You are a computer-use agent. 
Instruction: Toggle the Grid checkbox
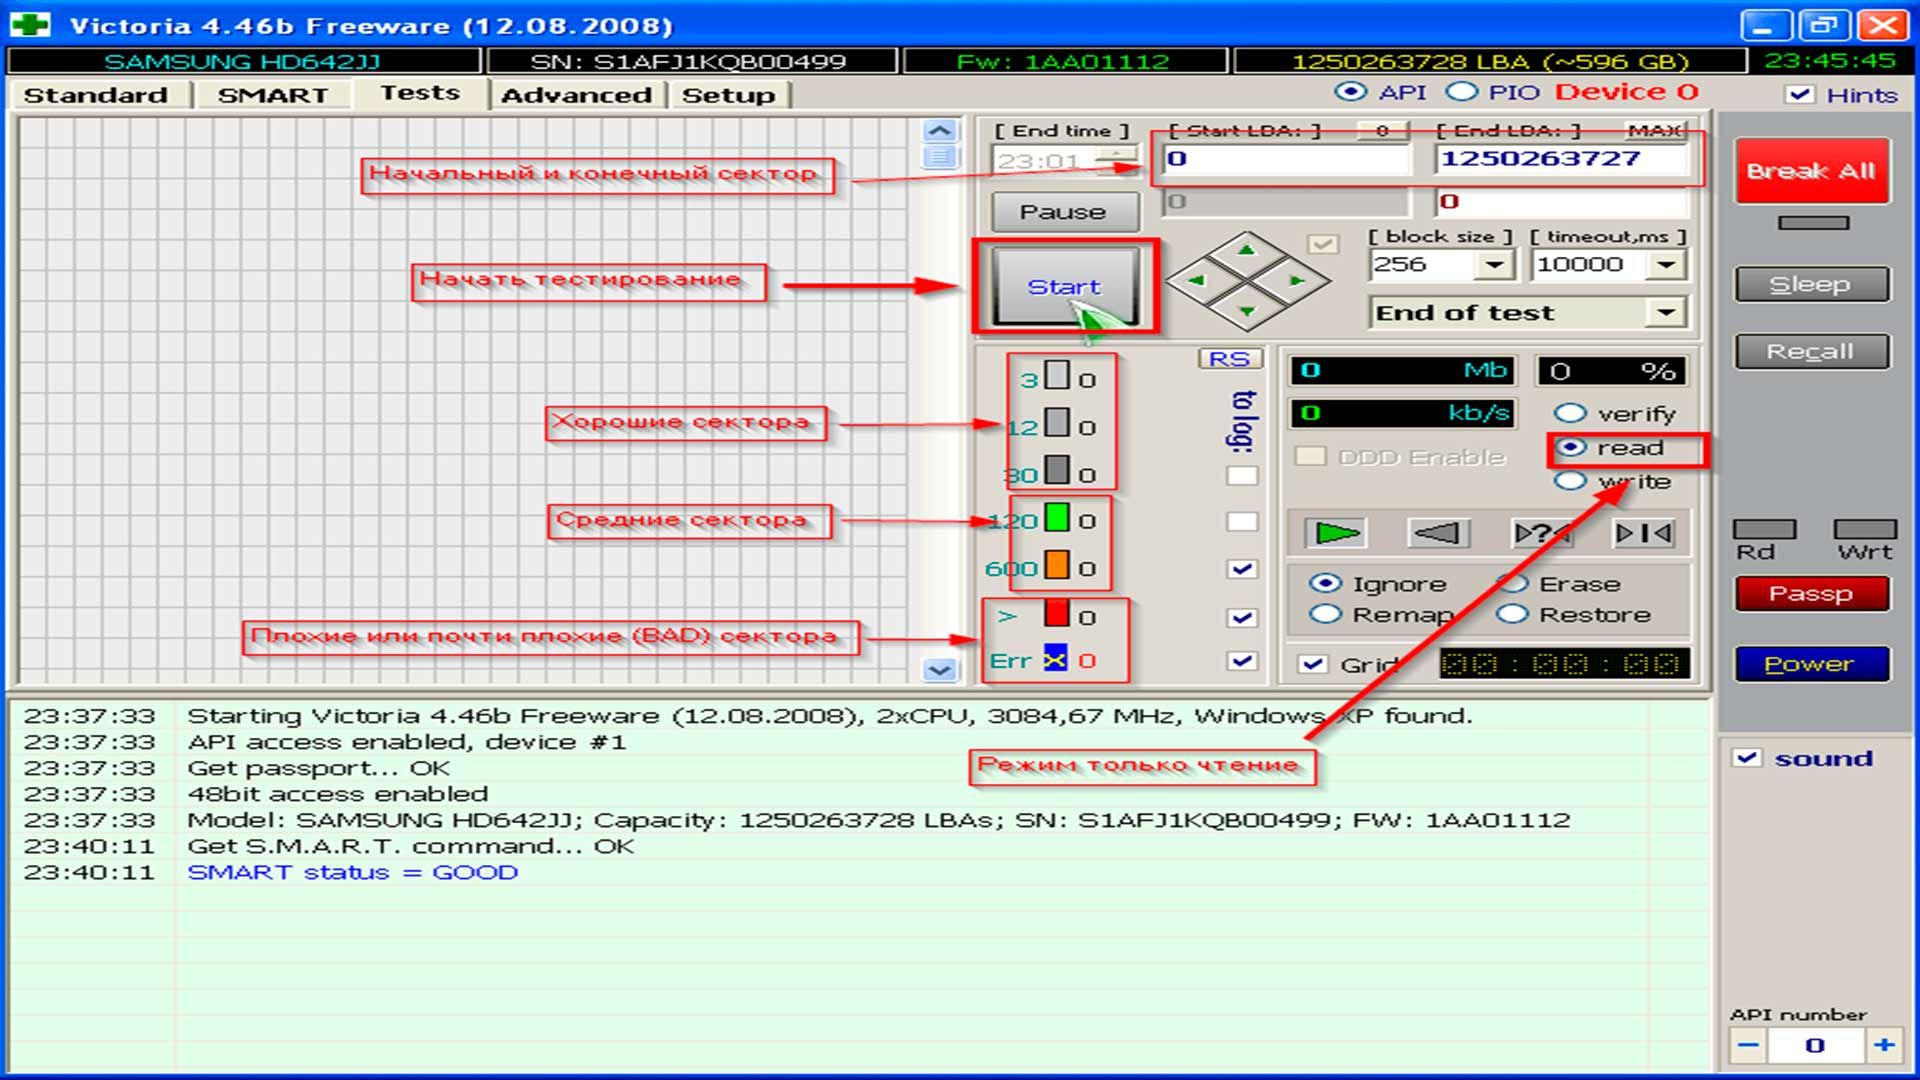click(x=1313, y=664)
